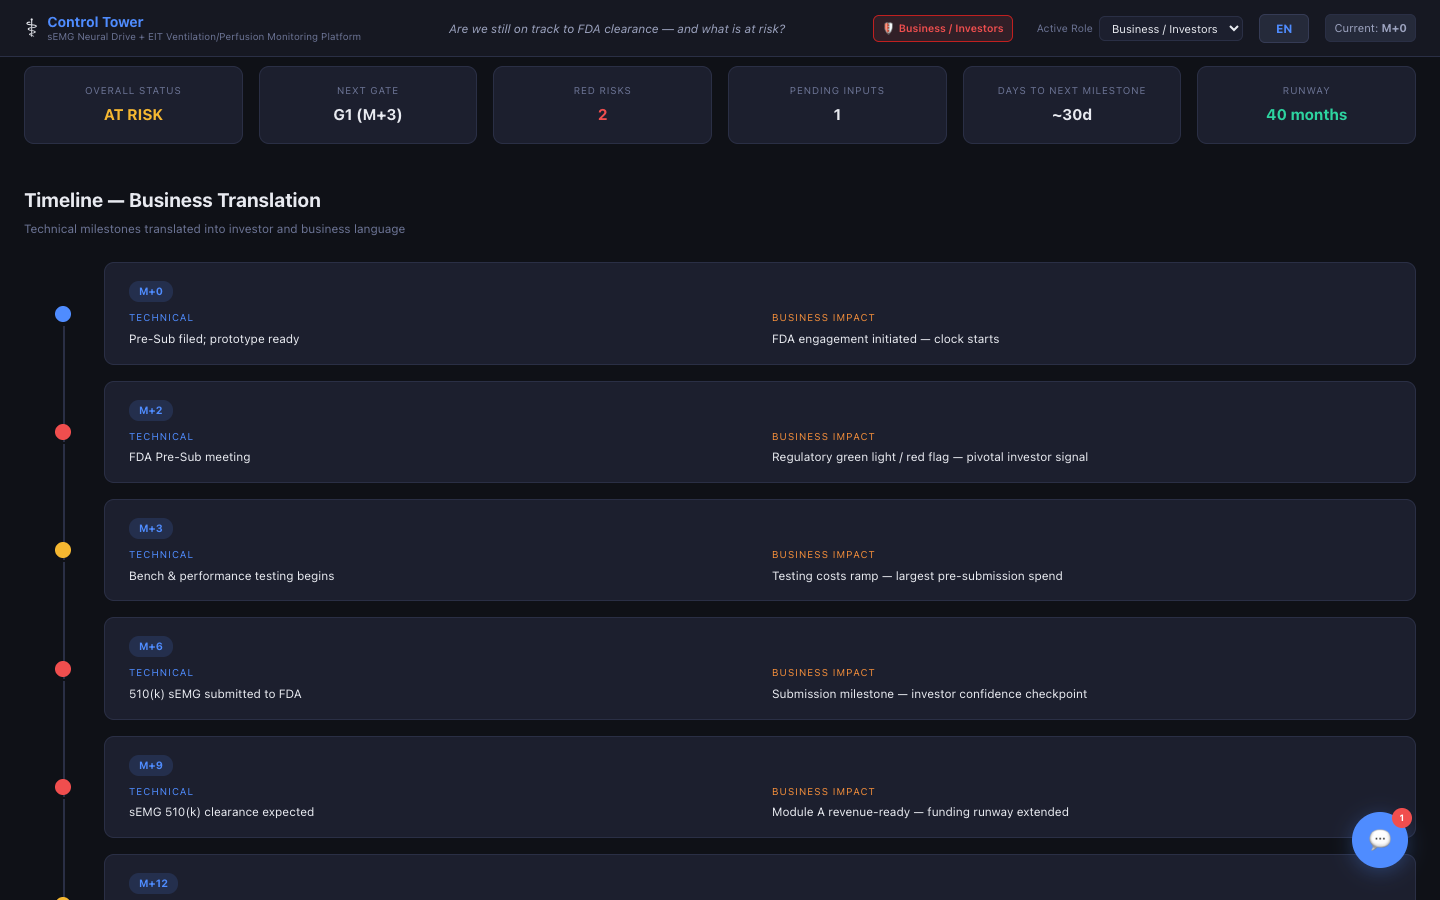1440x900 pixels.
Task: Click the chat notification badge
Action: (1402, 818)
